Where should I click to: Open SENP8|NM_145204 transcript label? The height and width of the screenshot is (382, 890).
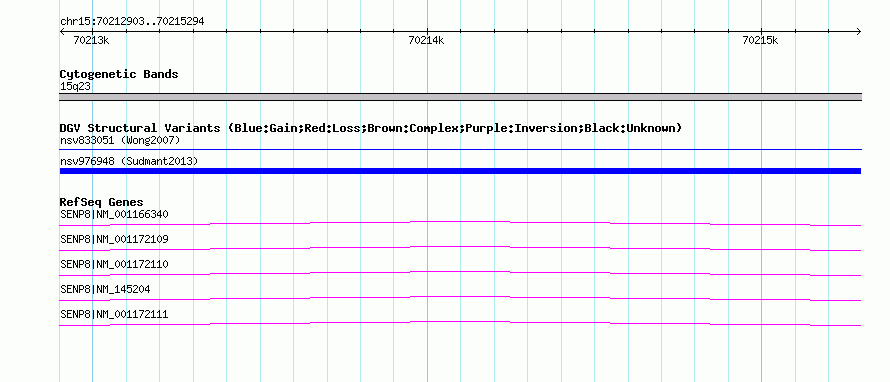(105, 289)
